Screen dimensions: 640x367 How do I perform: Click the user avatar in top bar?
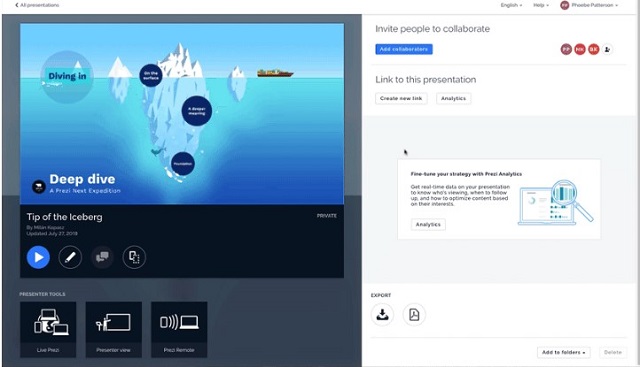point(565,5)
